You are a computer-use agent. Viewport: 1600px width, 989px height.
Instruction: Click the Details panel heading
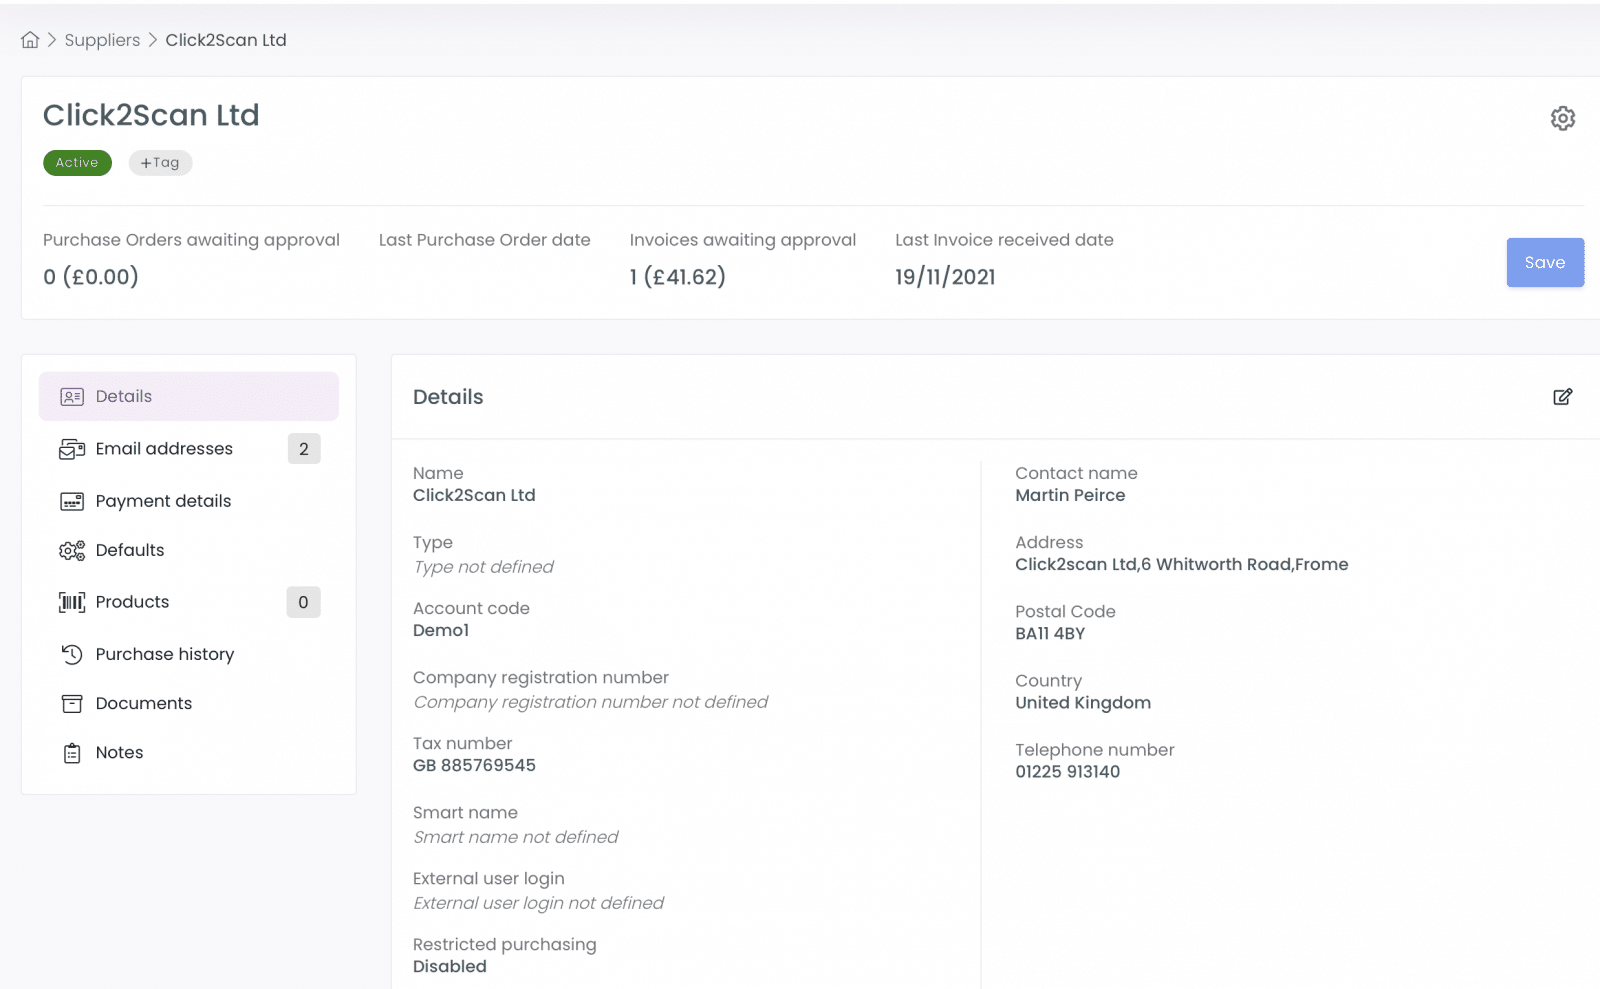pyautogui.click(x=448, y=397)
